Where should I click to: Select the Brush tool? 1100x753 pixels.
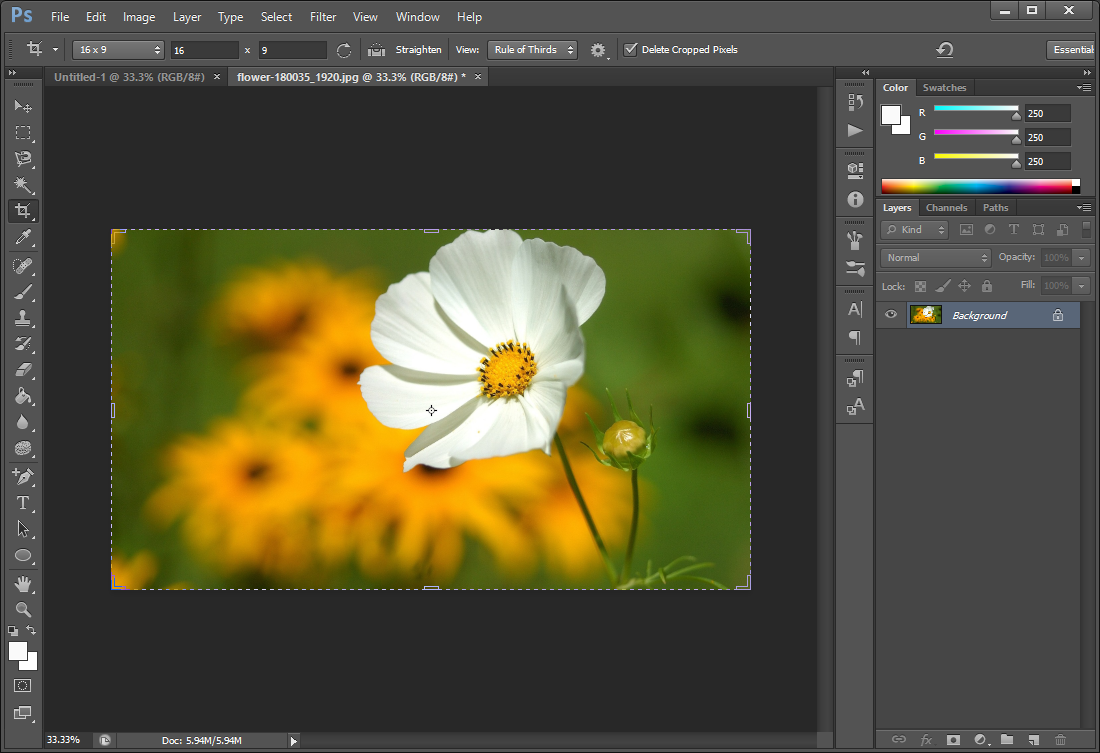pyautogui.click(x=23, y=292)
